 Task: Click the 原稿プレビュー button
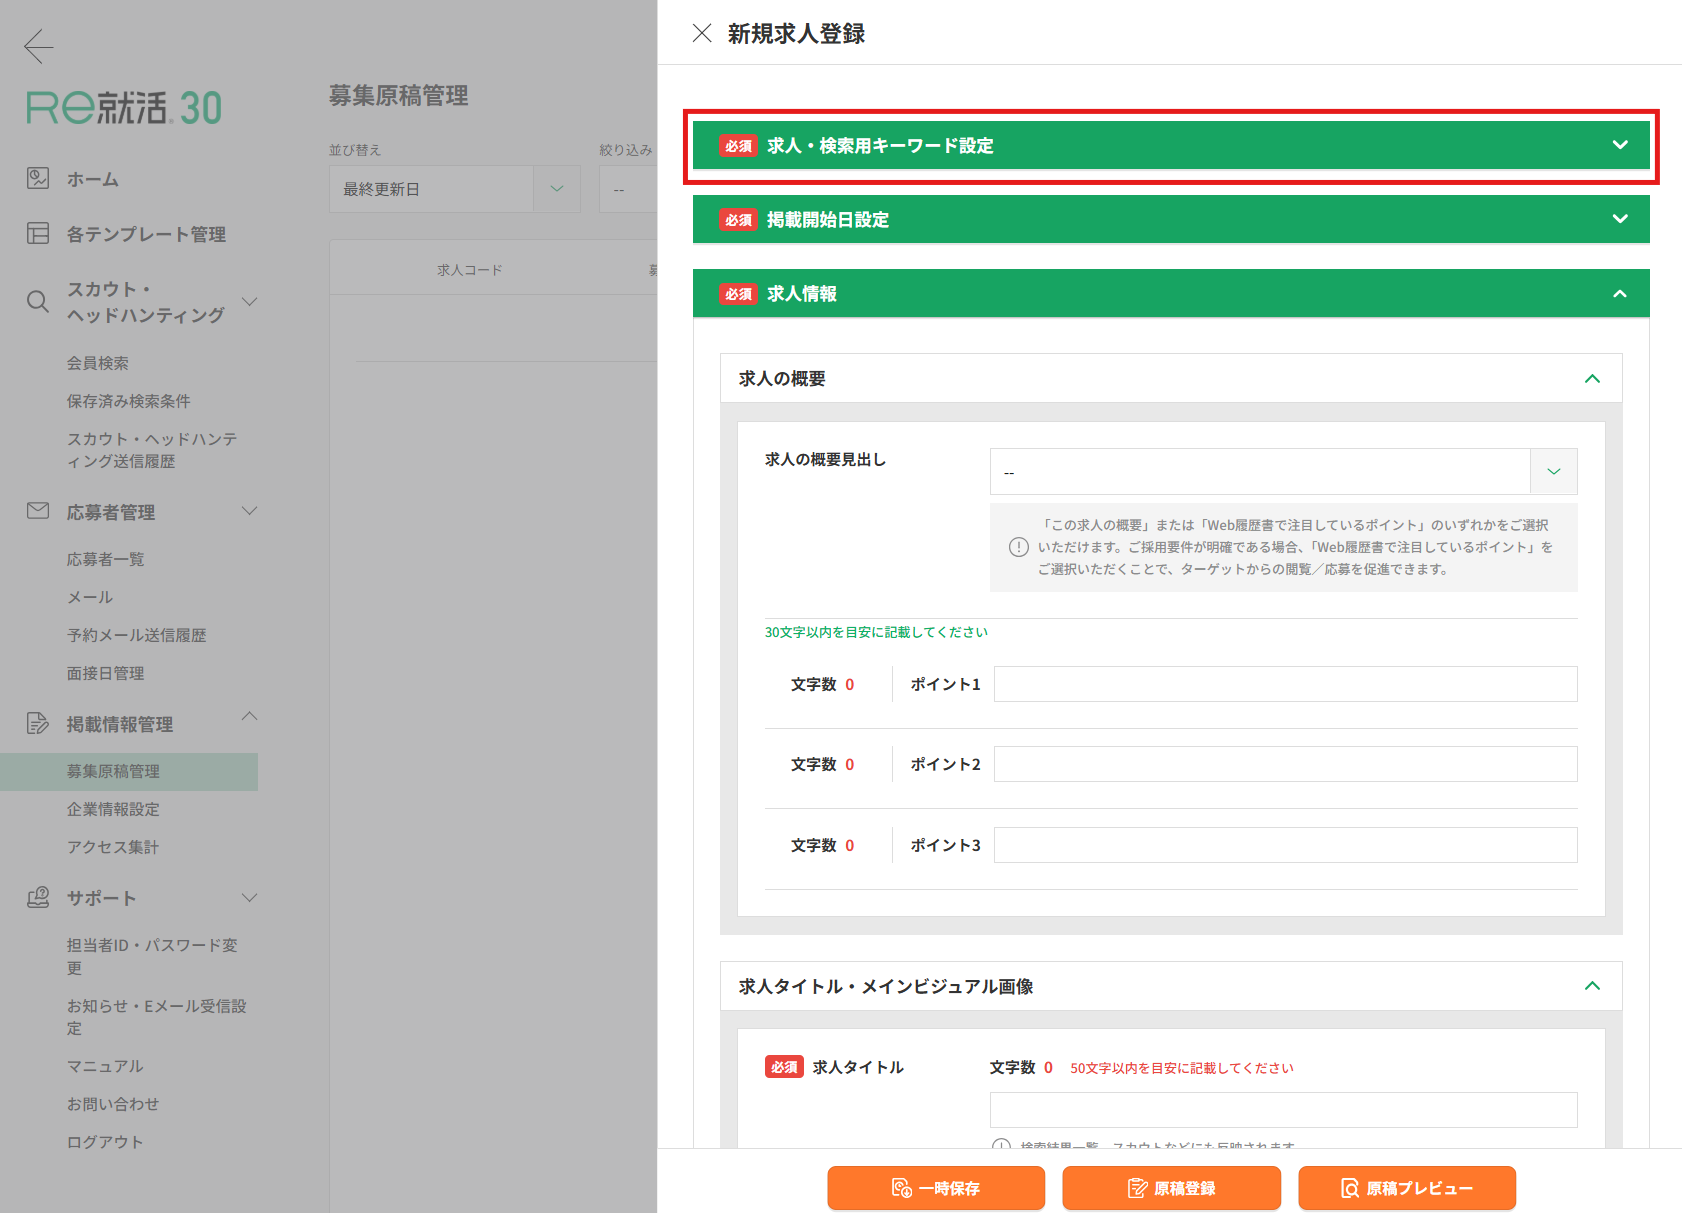point(1407,1188)
